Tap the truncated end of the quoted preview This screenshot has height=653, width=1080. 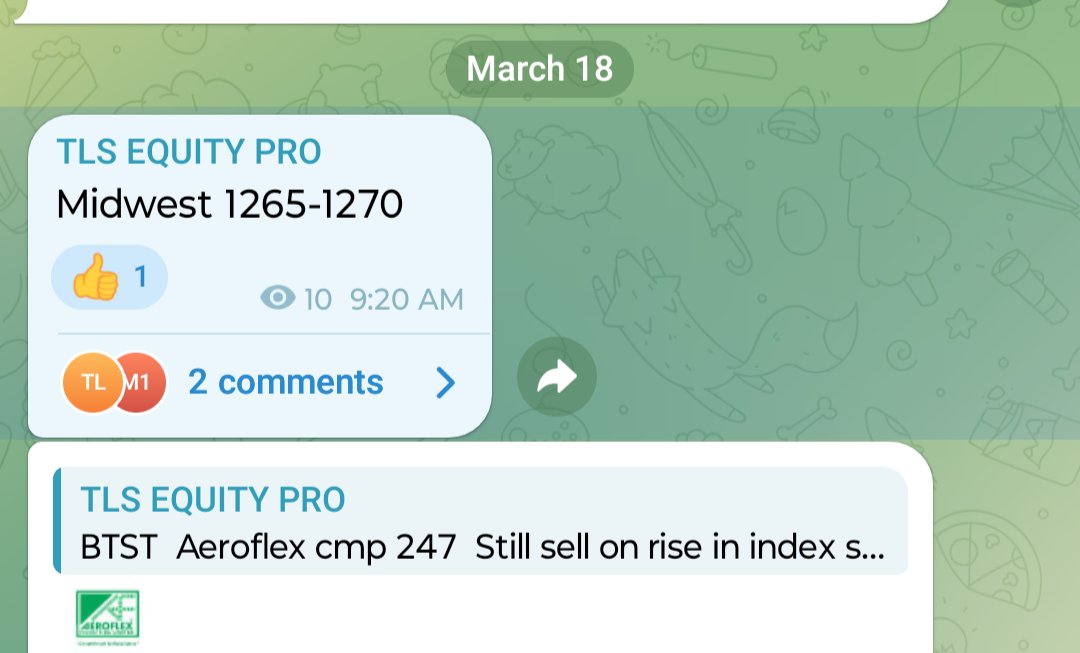click(x=862, y=548)
